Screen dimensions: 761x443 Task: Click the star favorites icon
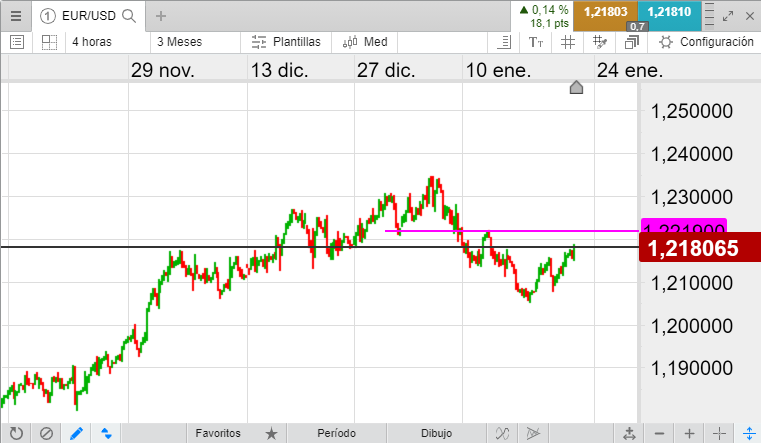[271, 433]
